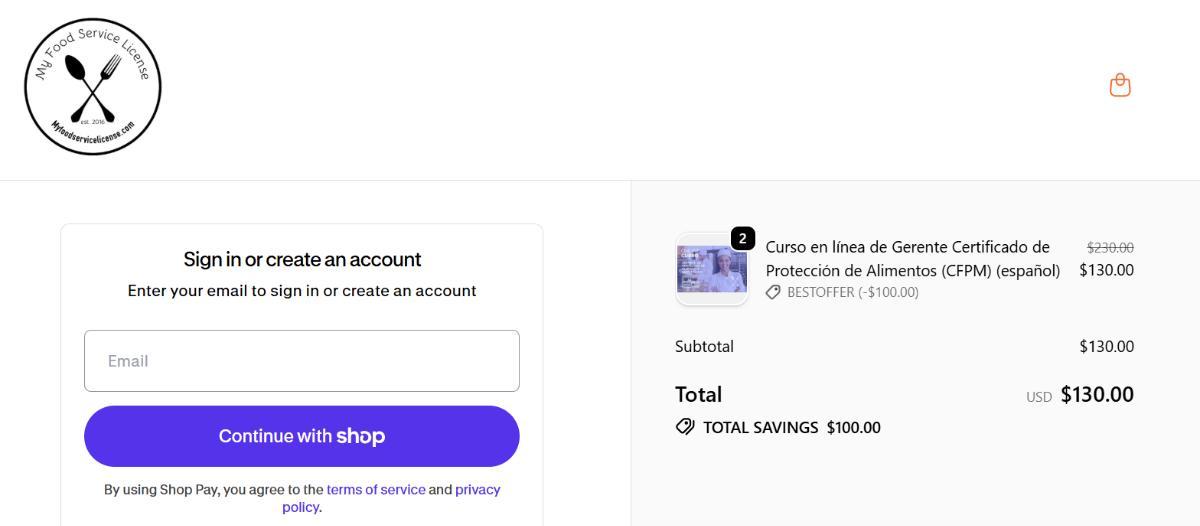Click the USD currency label

click(1039, 397)
